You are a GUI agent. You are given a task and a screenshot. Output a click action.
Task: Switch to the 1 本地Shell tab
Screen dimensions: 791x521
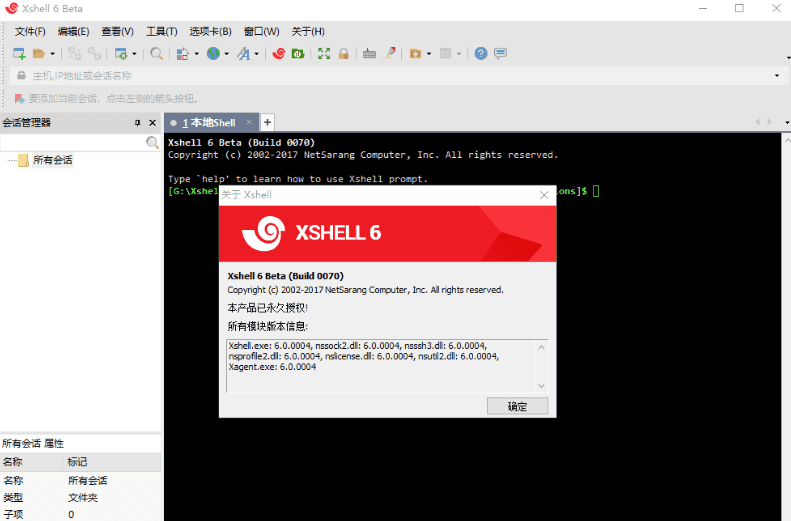[x=209, y=123]
